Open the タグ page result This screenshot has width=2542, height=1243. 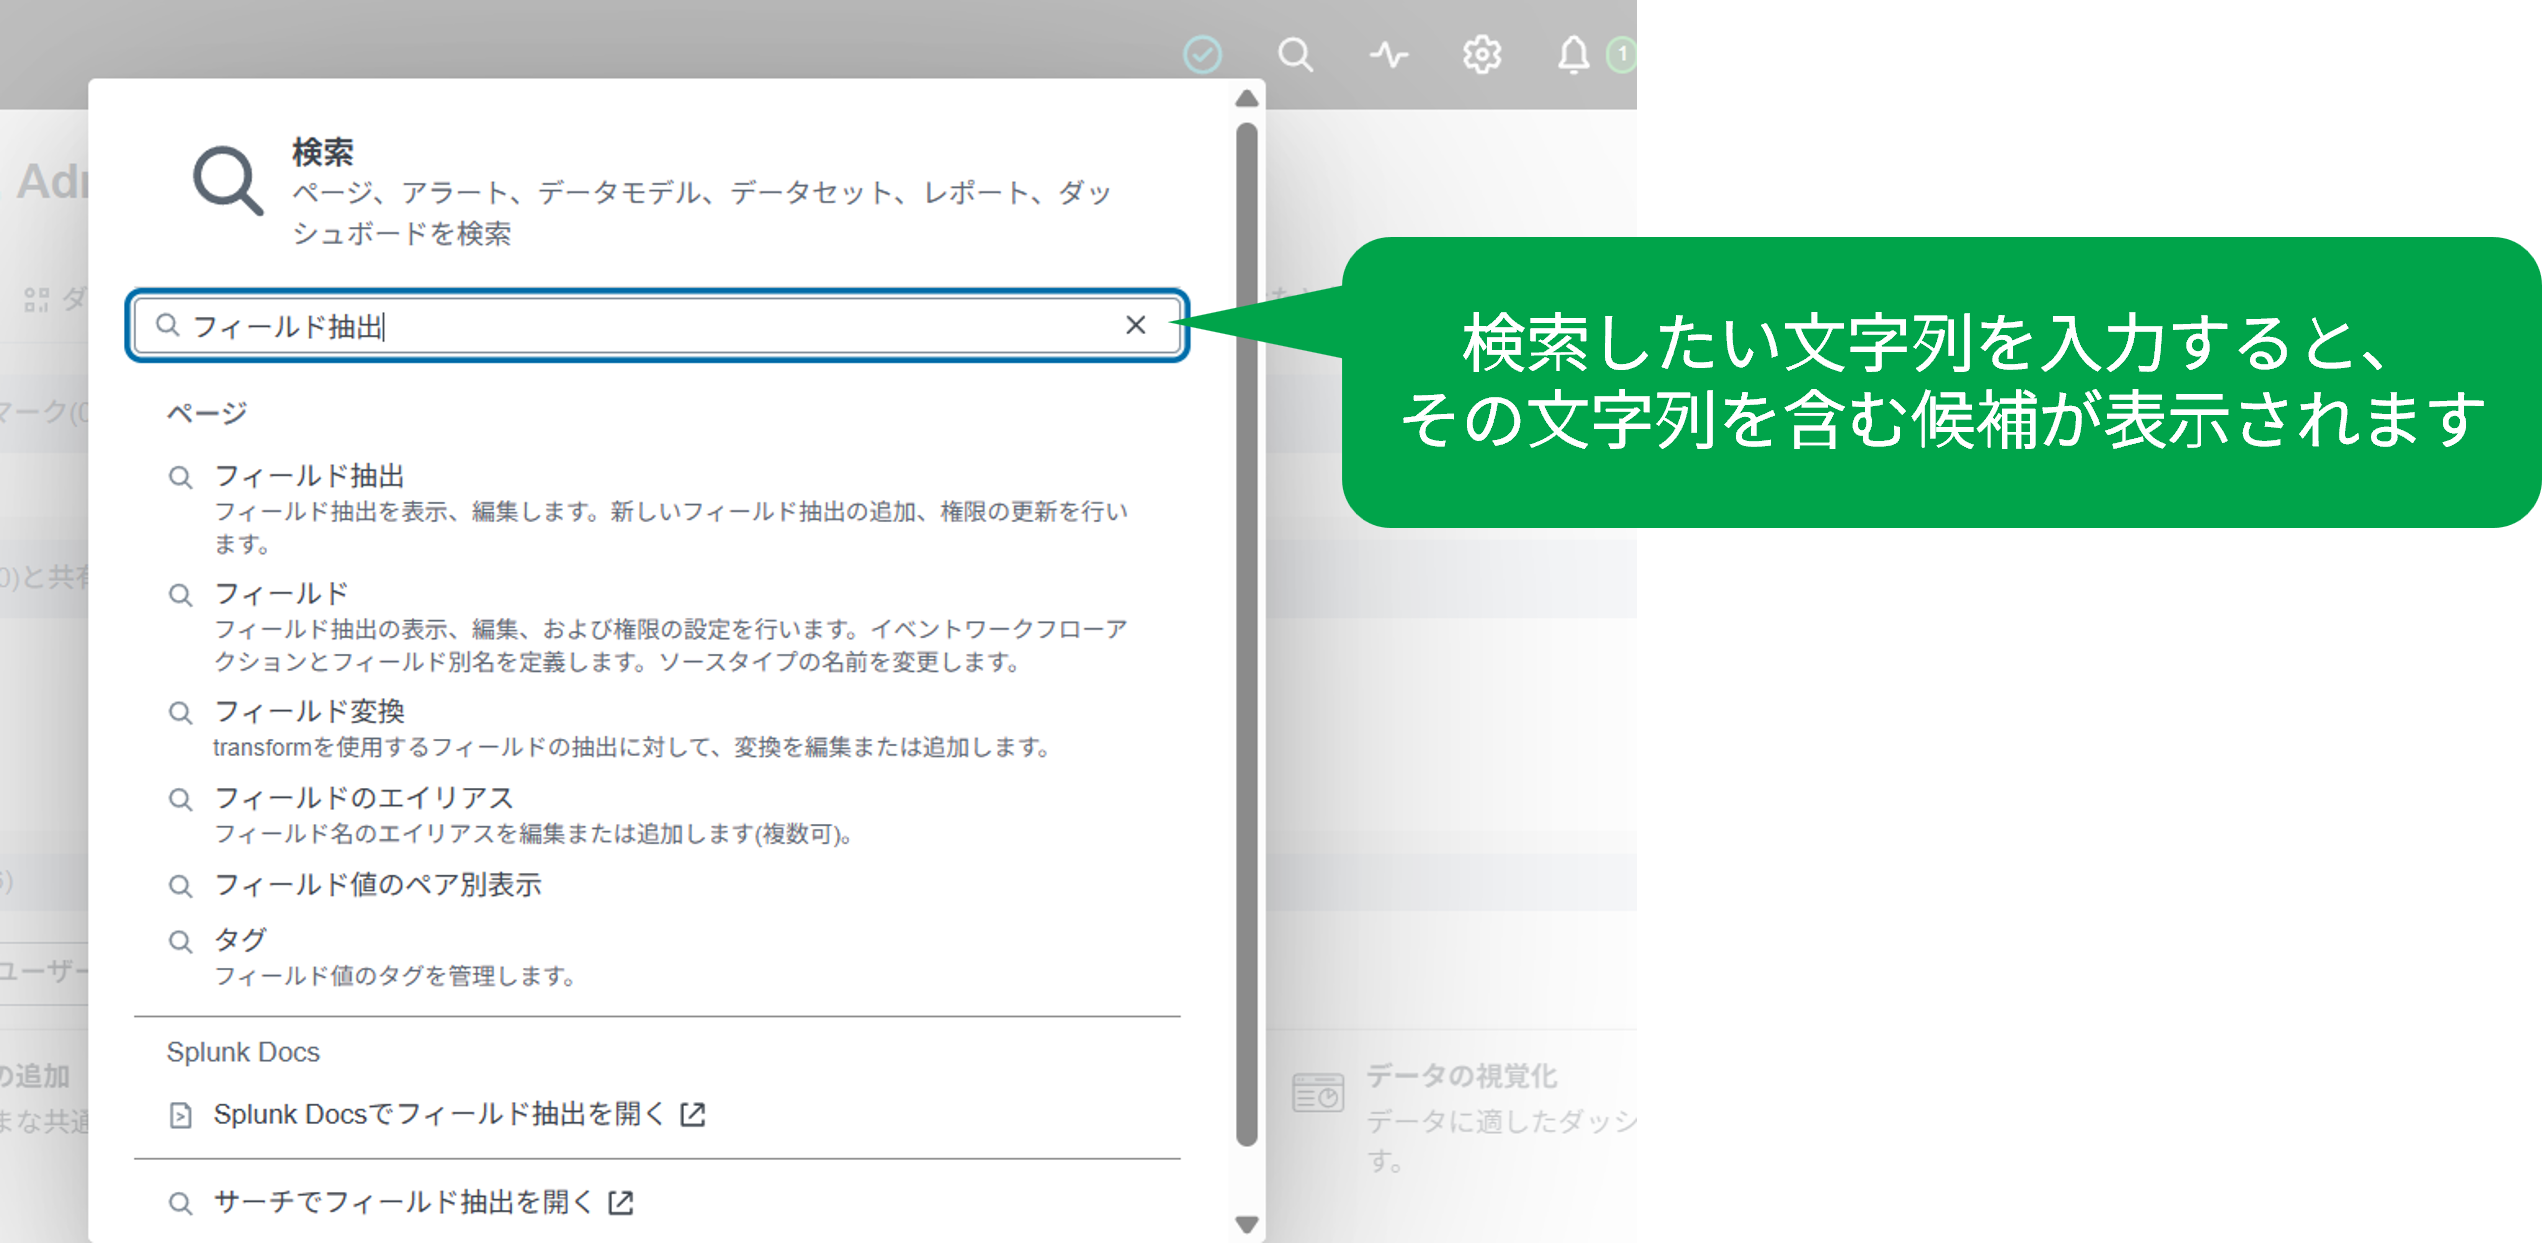click(x=240, y=940)
